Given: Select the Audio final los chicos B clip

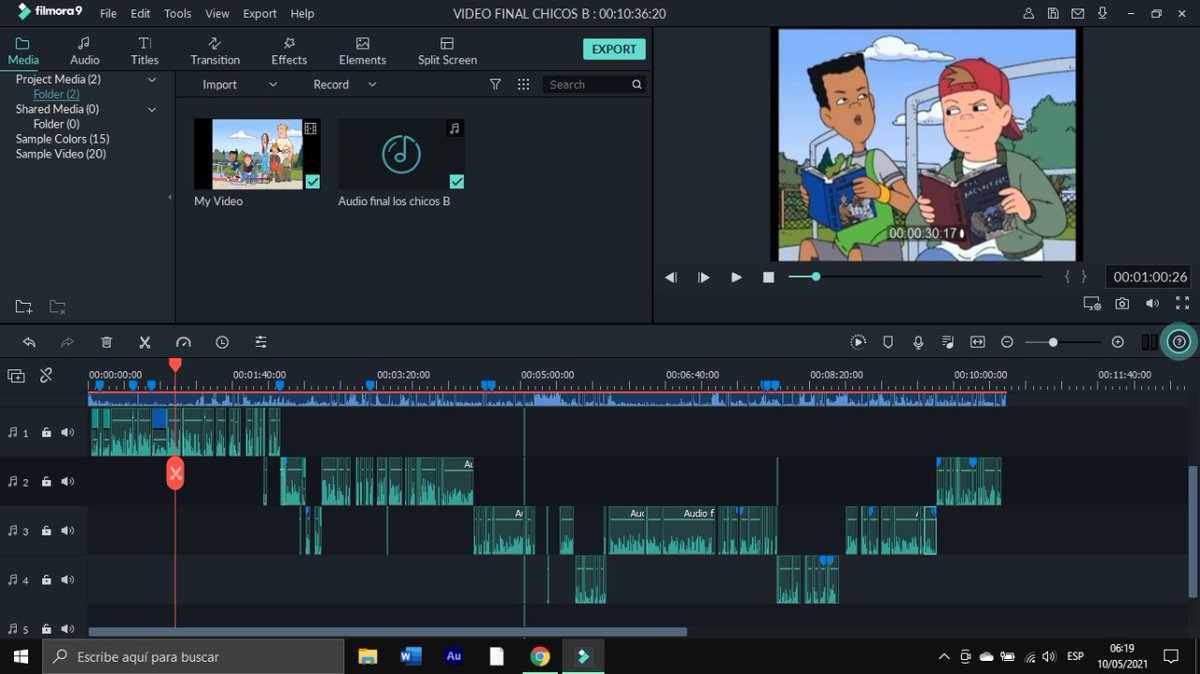Looking at the screenshot, I should coord(401,154).
